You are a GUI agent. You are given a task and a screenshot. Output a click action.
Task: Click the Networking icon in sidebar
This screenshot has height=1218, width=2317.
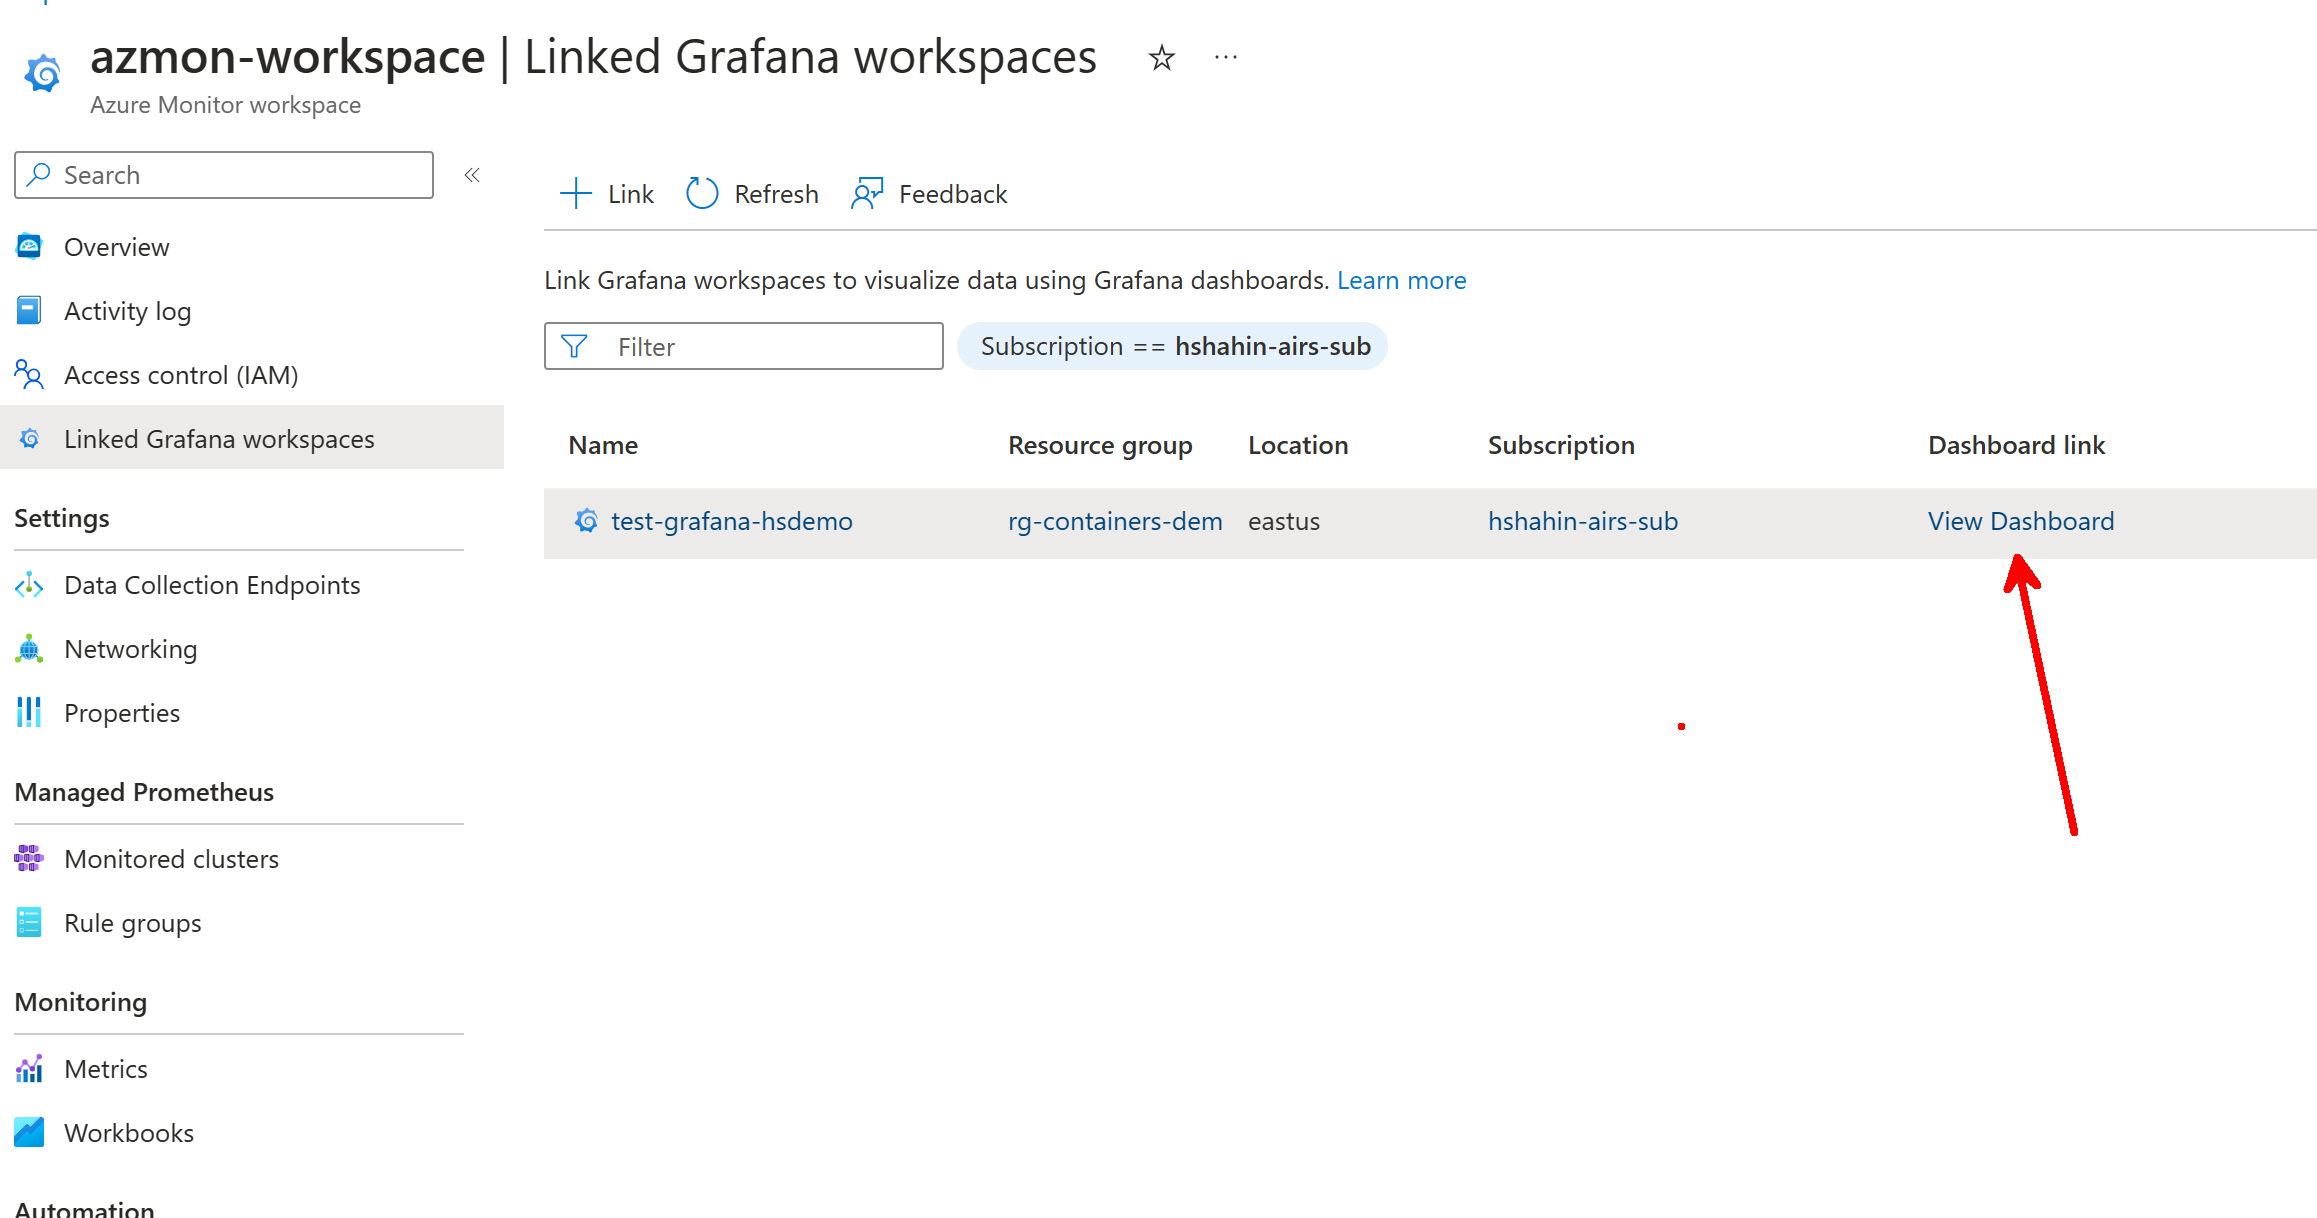pyautogui.click(x=29, y=649)
